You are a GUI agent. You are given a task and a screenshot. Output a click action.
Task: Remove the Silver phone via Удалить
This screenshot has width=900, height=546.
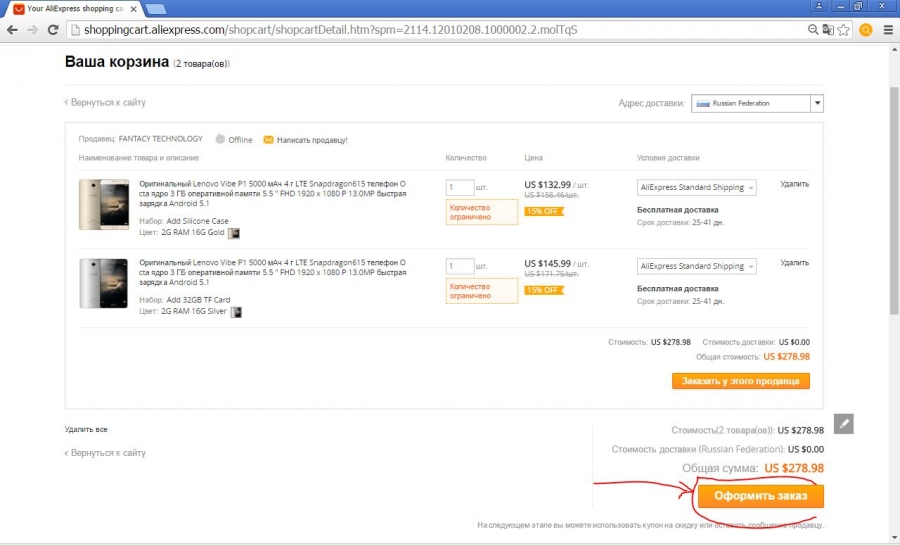[x=794, y=262]
